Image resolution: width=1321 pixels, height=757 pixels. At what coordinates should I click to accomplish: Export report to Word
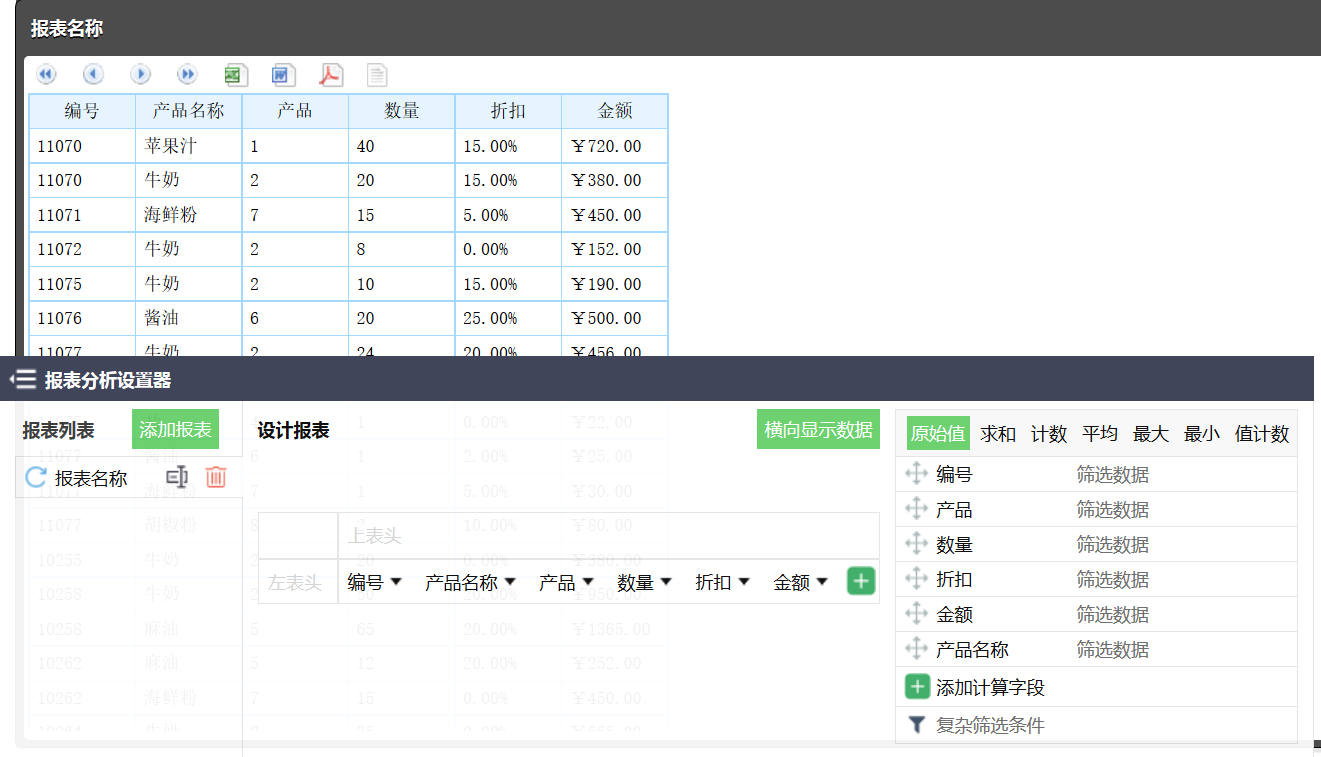(284, 75)
